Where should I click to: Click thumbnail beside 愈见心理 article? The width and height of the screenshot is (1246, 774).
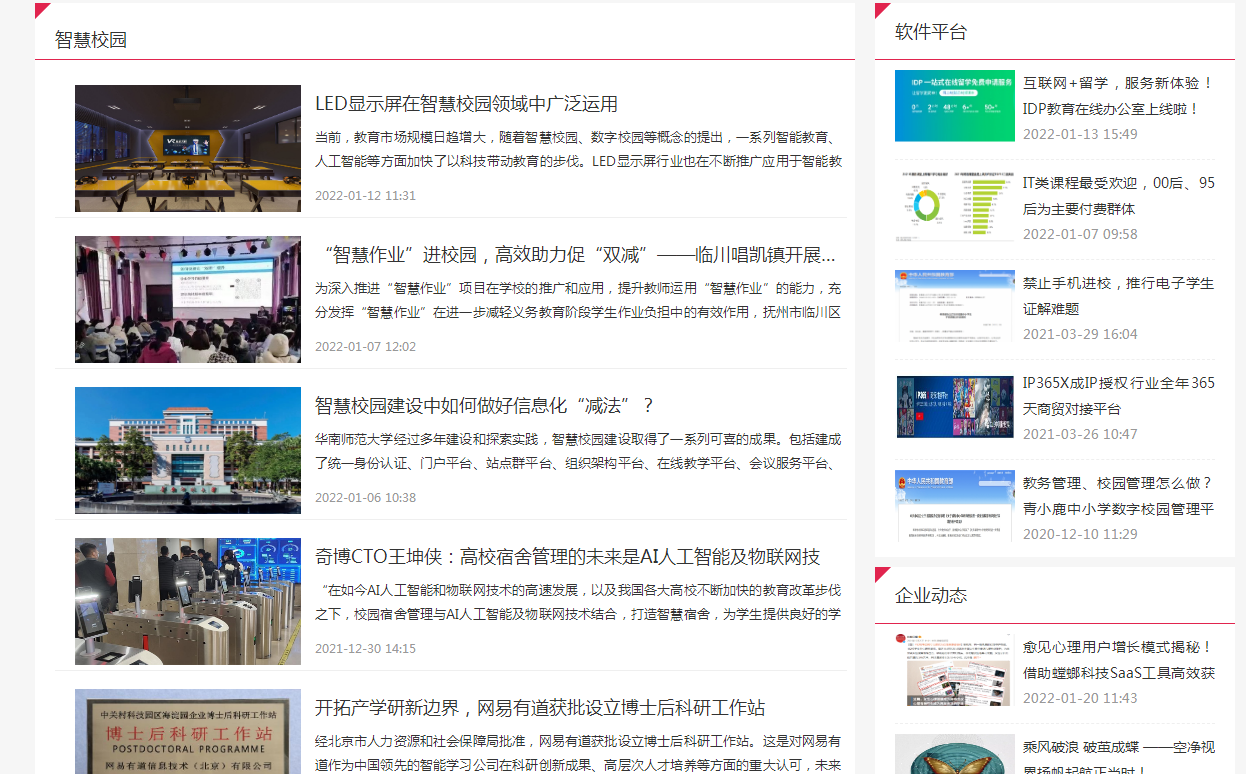954,670
